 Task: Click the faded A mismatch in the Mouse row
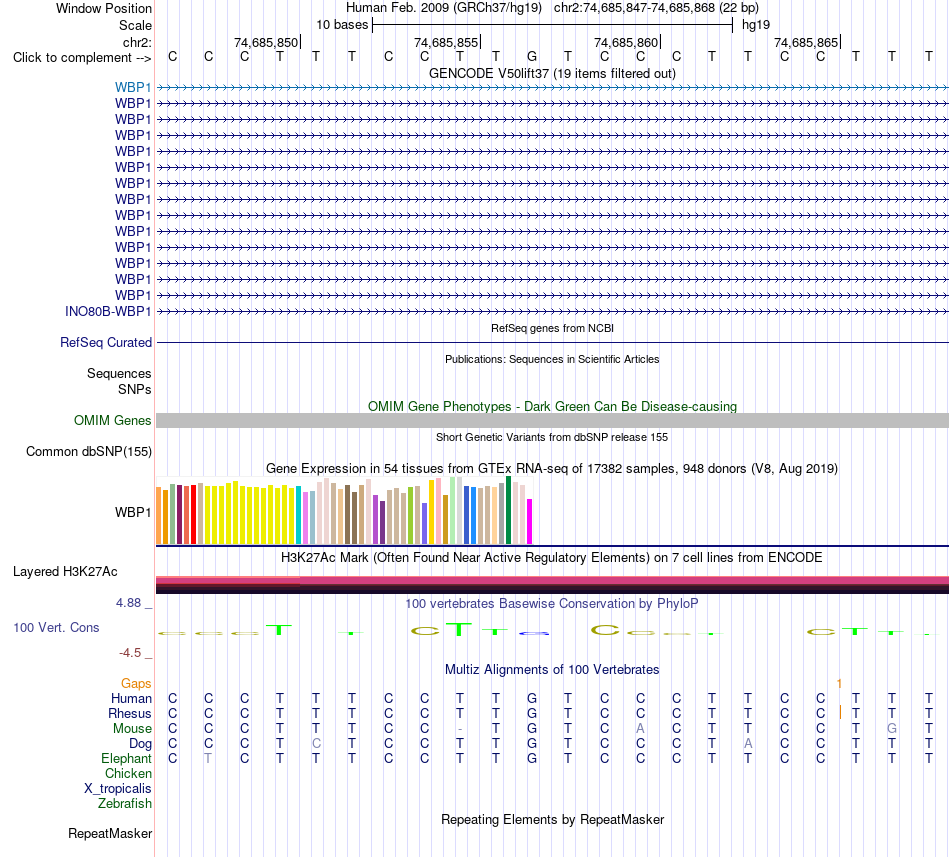click(x=640, y=729)
